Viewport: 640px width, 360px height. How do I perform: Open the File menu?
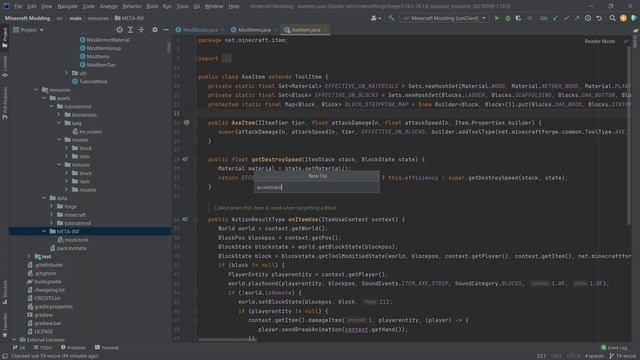pos(18,7)
